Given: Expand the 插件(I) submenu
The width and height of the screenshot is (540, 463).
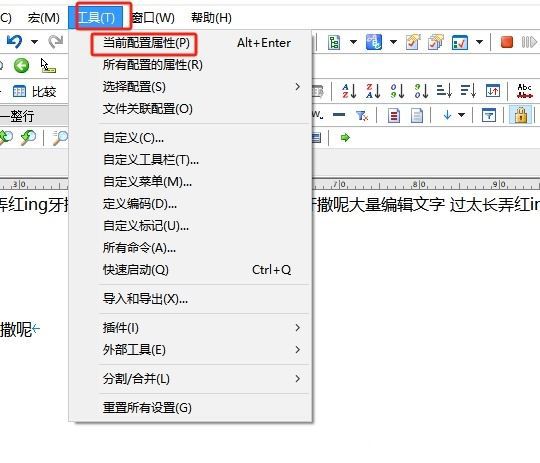Looking at the screenshot, I should pyautogui.click(x=190, y=328).
